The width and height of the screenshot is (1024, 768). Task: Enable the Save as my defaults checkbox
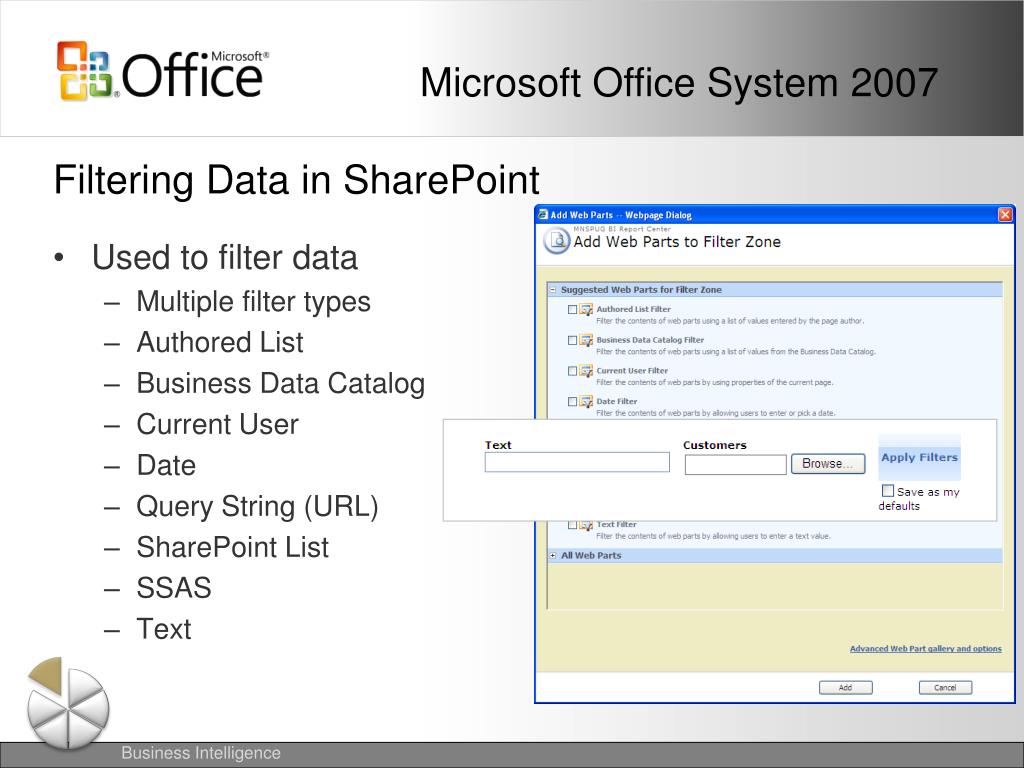[888, 490]
